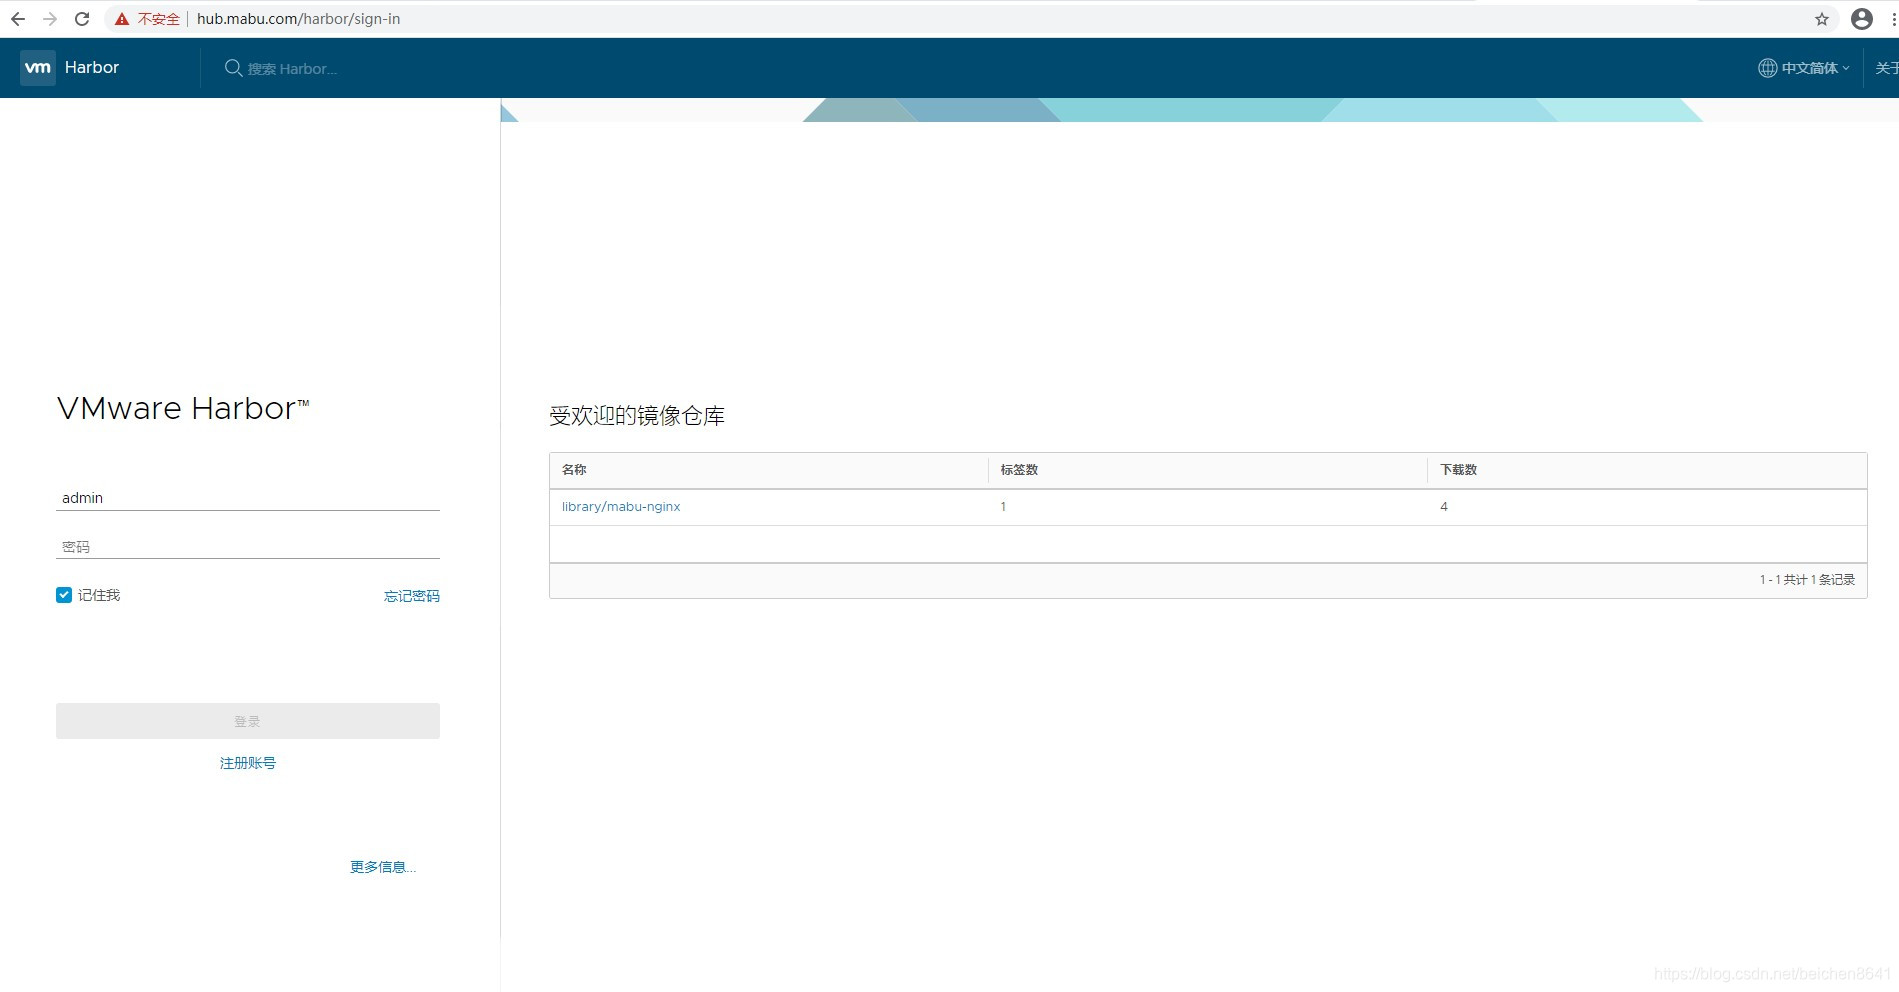Open the 中文简体 language dropdown
Image resolution: width=1899 pixels, height=992 pixels.
[1815, 68]
